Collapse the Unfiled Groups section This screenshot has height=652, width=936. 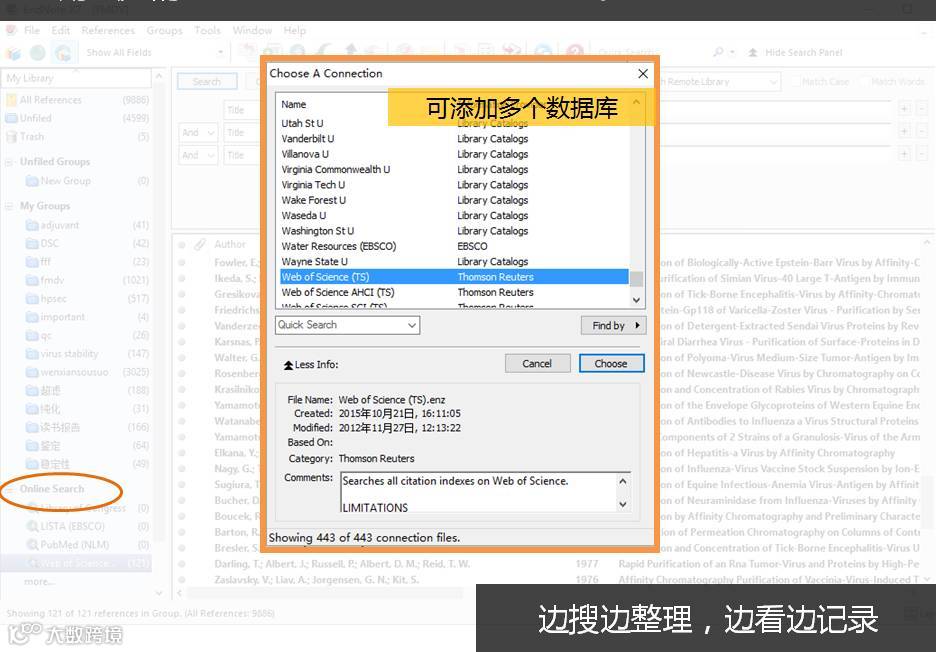tap(9, 162)
